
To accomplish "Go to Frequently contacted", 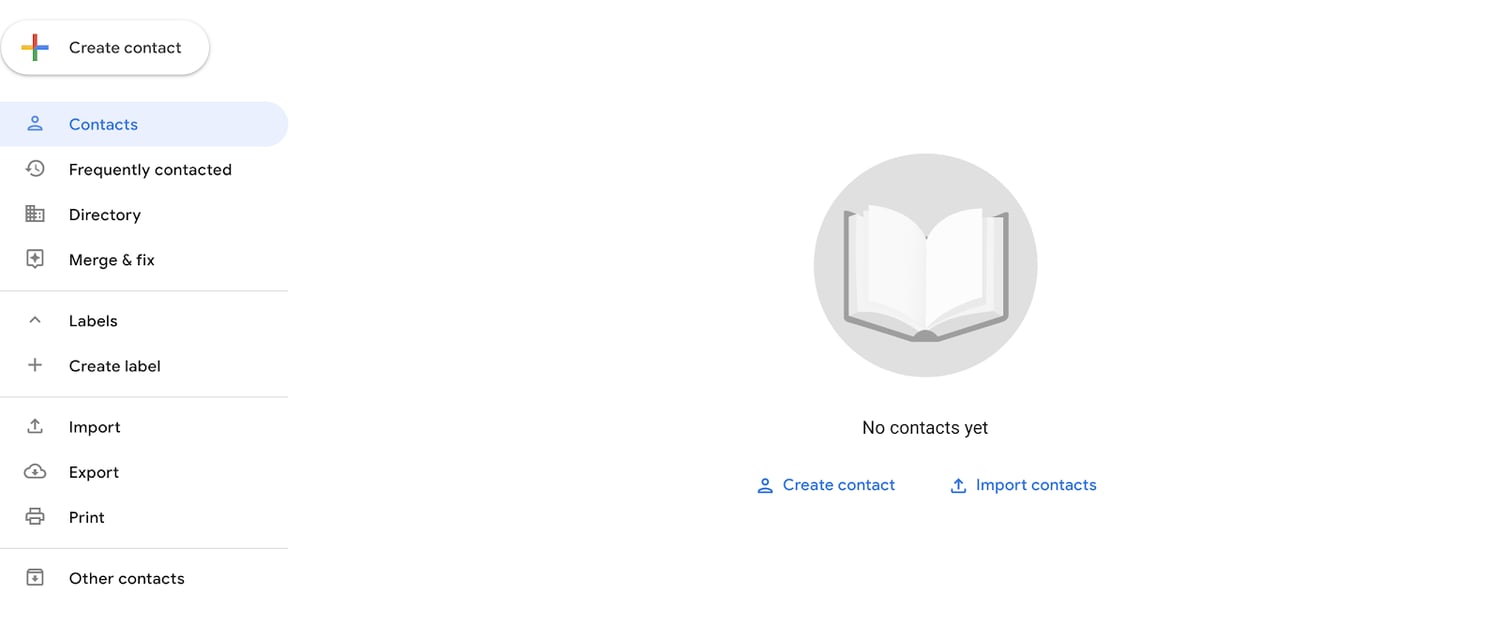I will pos(144,169).
